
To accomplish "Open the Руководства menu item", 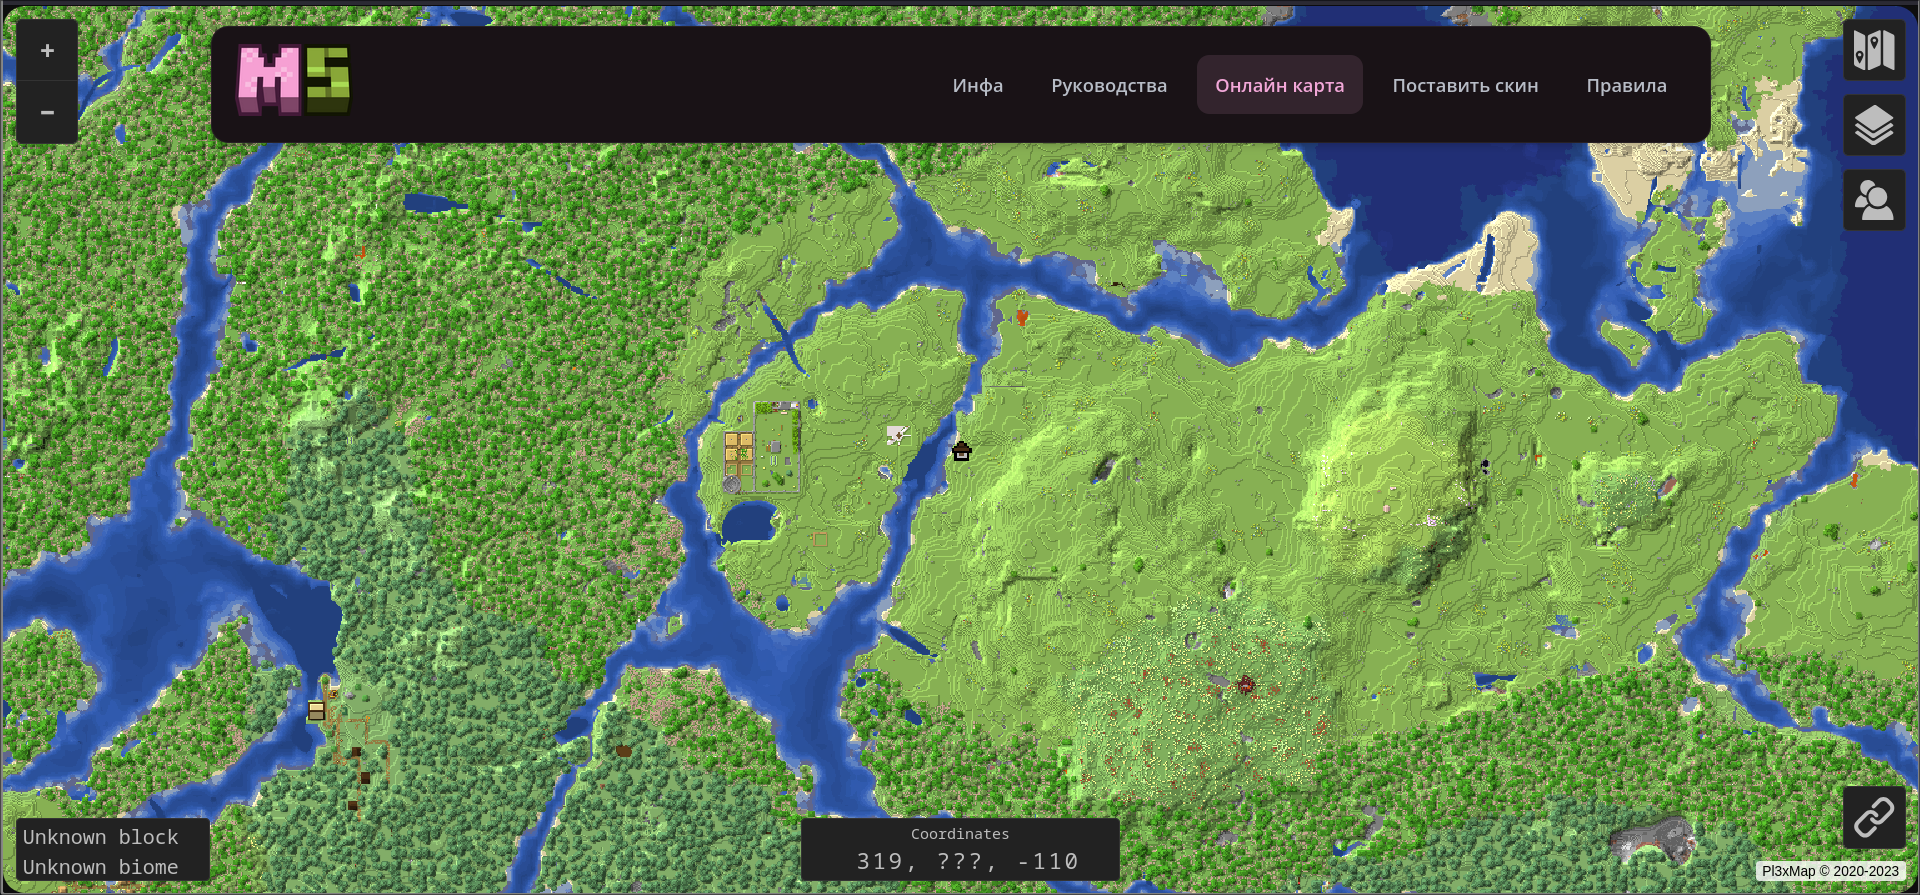I will [x=1109, y=85].
